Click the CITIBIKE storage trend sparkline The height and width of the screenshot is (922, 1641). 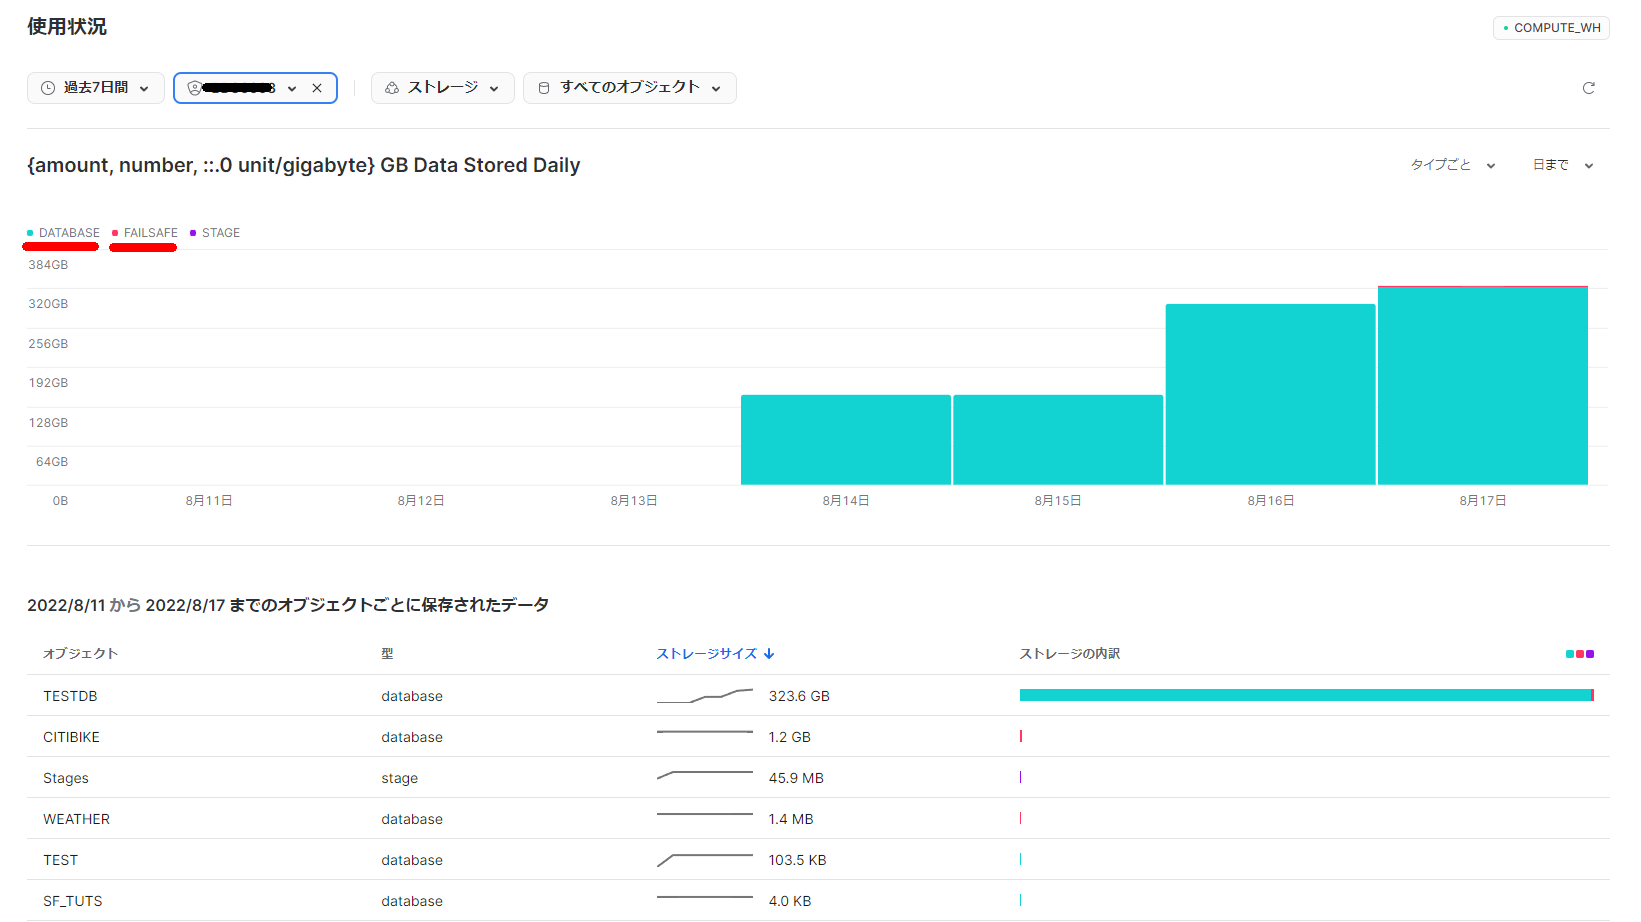tap(705, 733)
